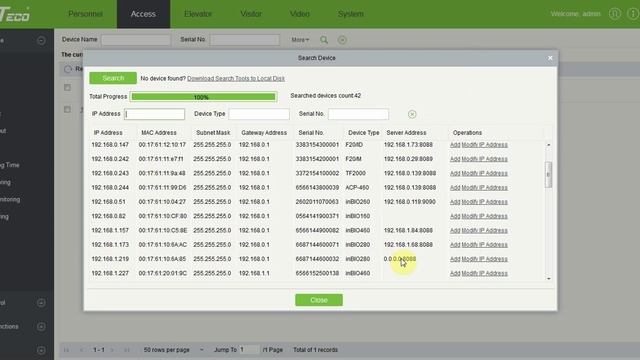This screenshot has width=640, height=360.
Task: Click the clear-filter circle icon beside magnifier
Action: 342,40
